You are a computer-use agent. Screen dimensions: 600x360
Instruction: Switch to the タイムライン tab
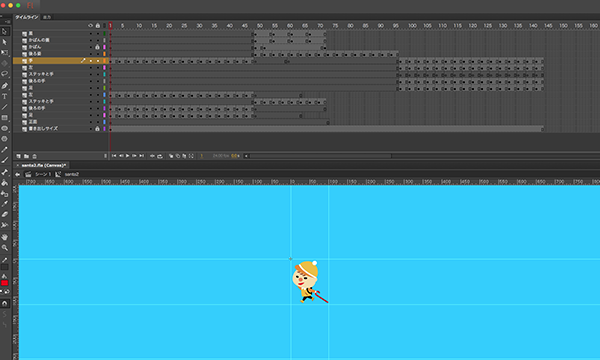pos(27,17)
